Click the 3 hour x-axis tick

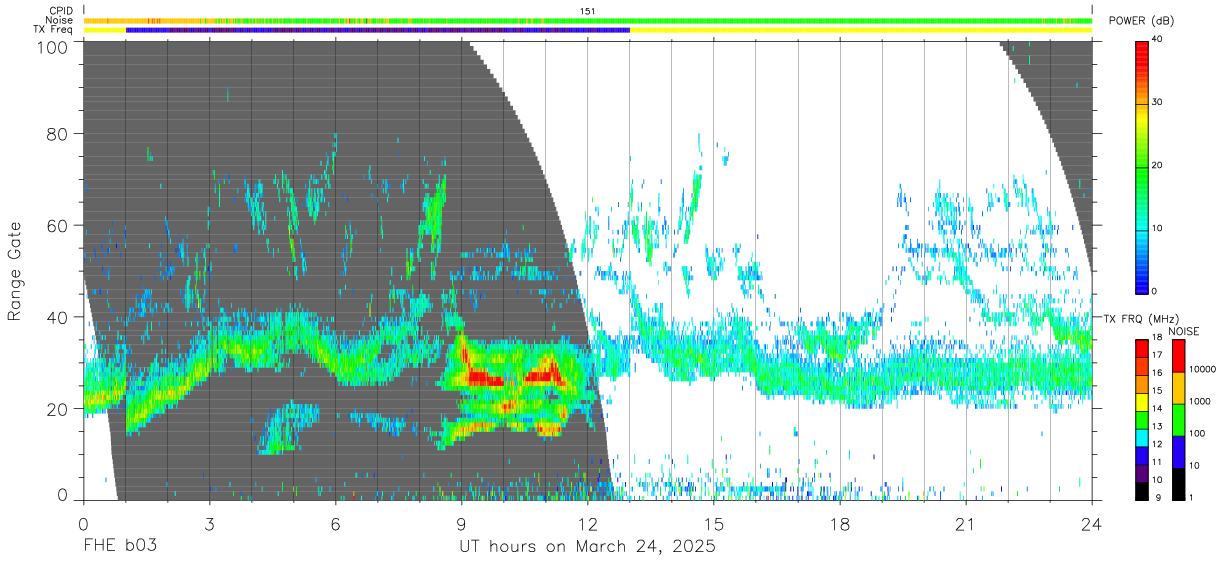209,522
